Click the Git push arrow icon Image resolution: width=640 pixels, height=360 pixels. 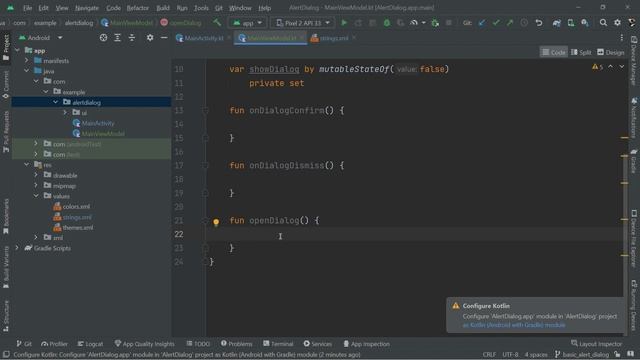510,23
